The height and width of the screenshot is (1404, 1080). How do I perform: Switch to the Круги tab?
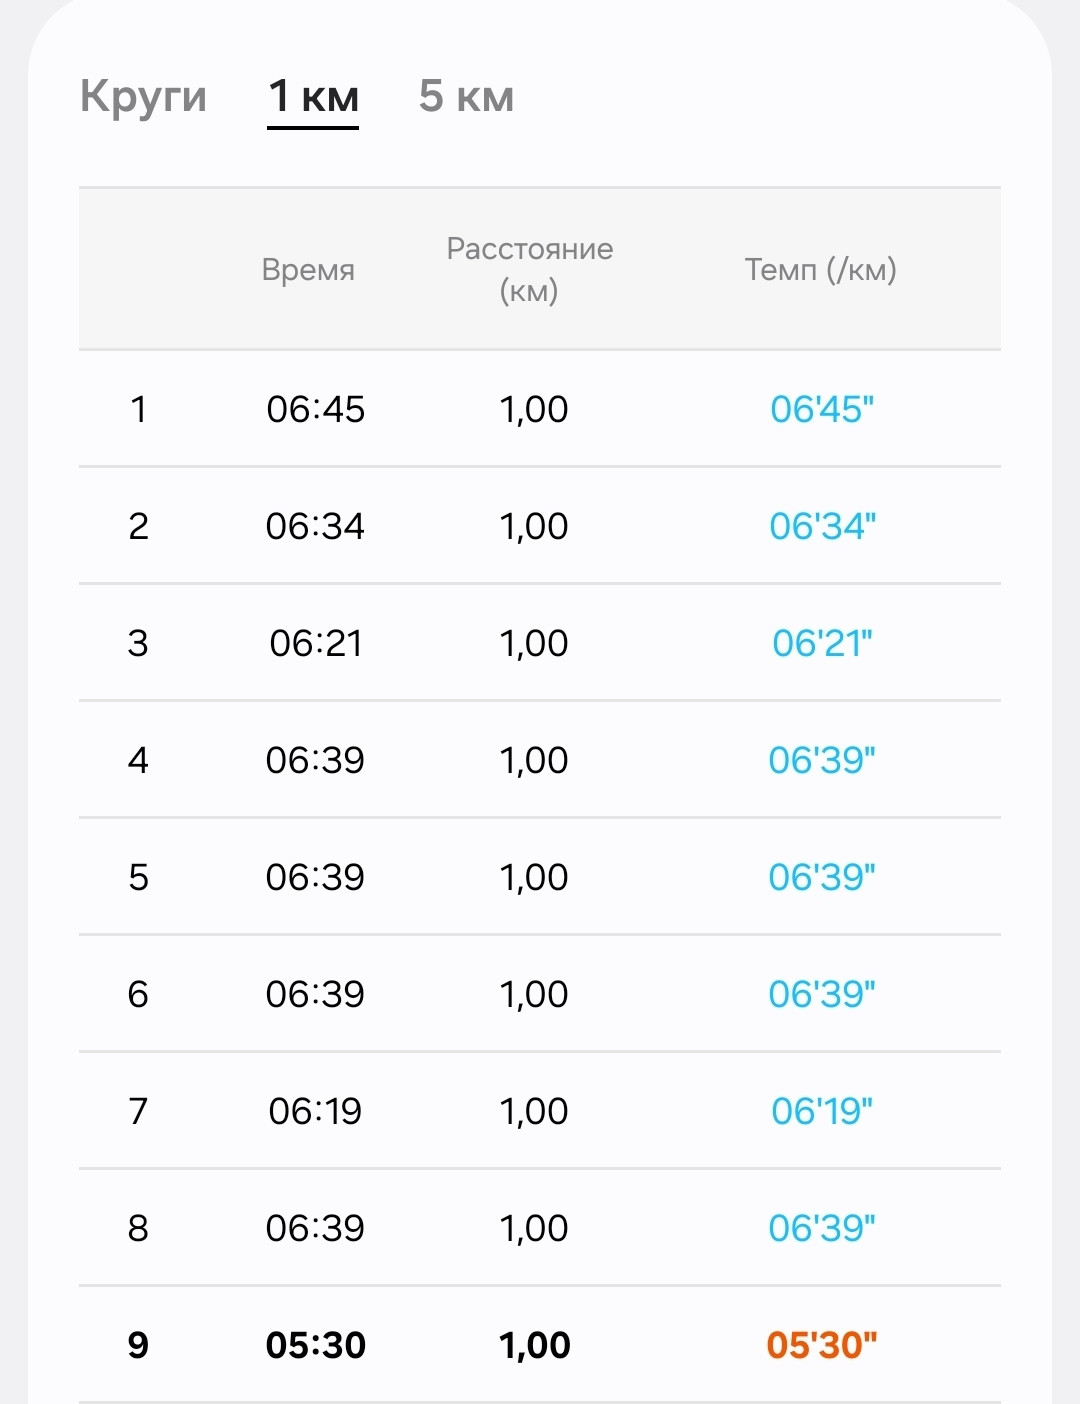click(143, 98)
